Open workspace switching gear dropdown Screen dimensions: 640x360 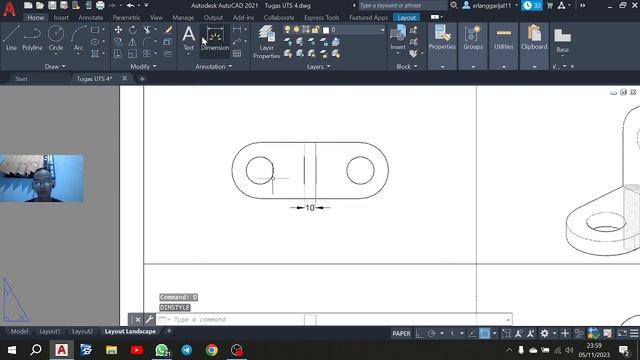(554, 333)
